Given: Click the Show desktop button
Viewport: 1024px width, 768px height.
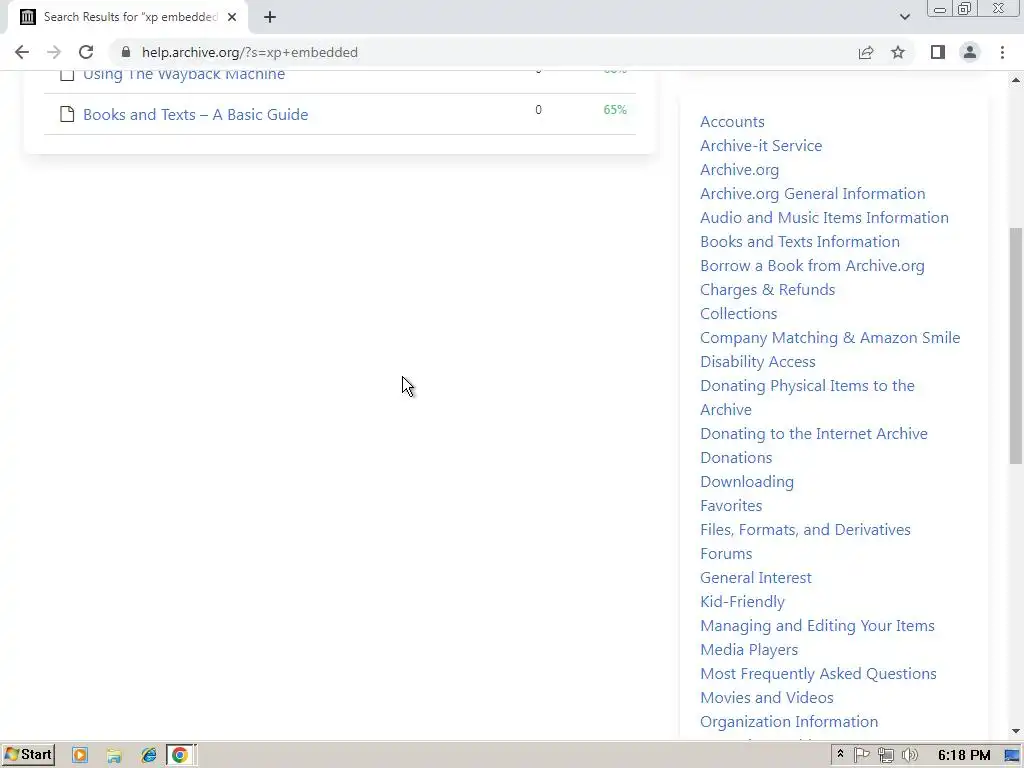Looking at the screenshot, I should coord(1013,756).
